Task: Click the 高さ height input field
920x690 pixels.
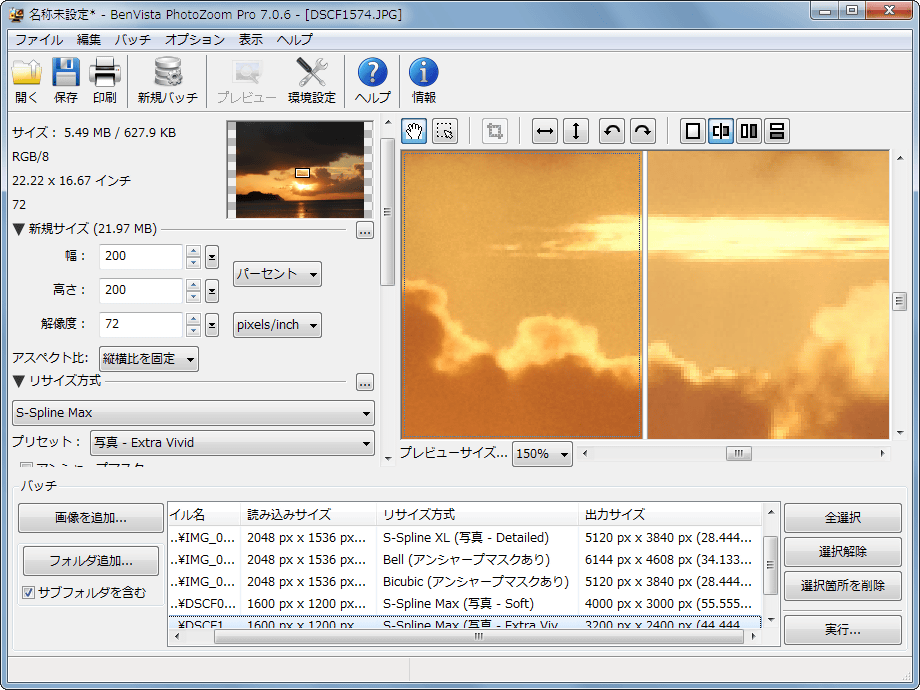Action: click(x=141, y=290)
